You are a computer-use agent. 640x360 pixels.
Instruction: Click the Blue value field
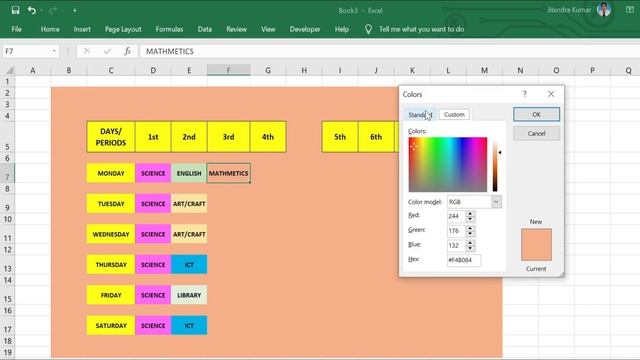(x=456, y=245)
